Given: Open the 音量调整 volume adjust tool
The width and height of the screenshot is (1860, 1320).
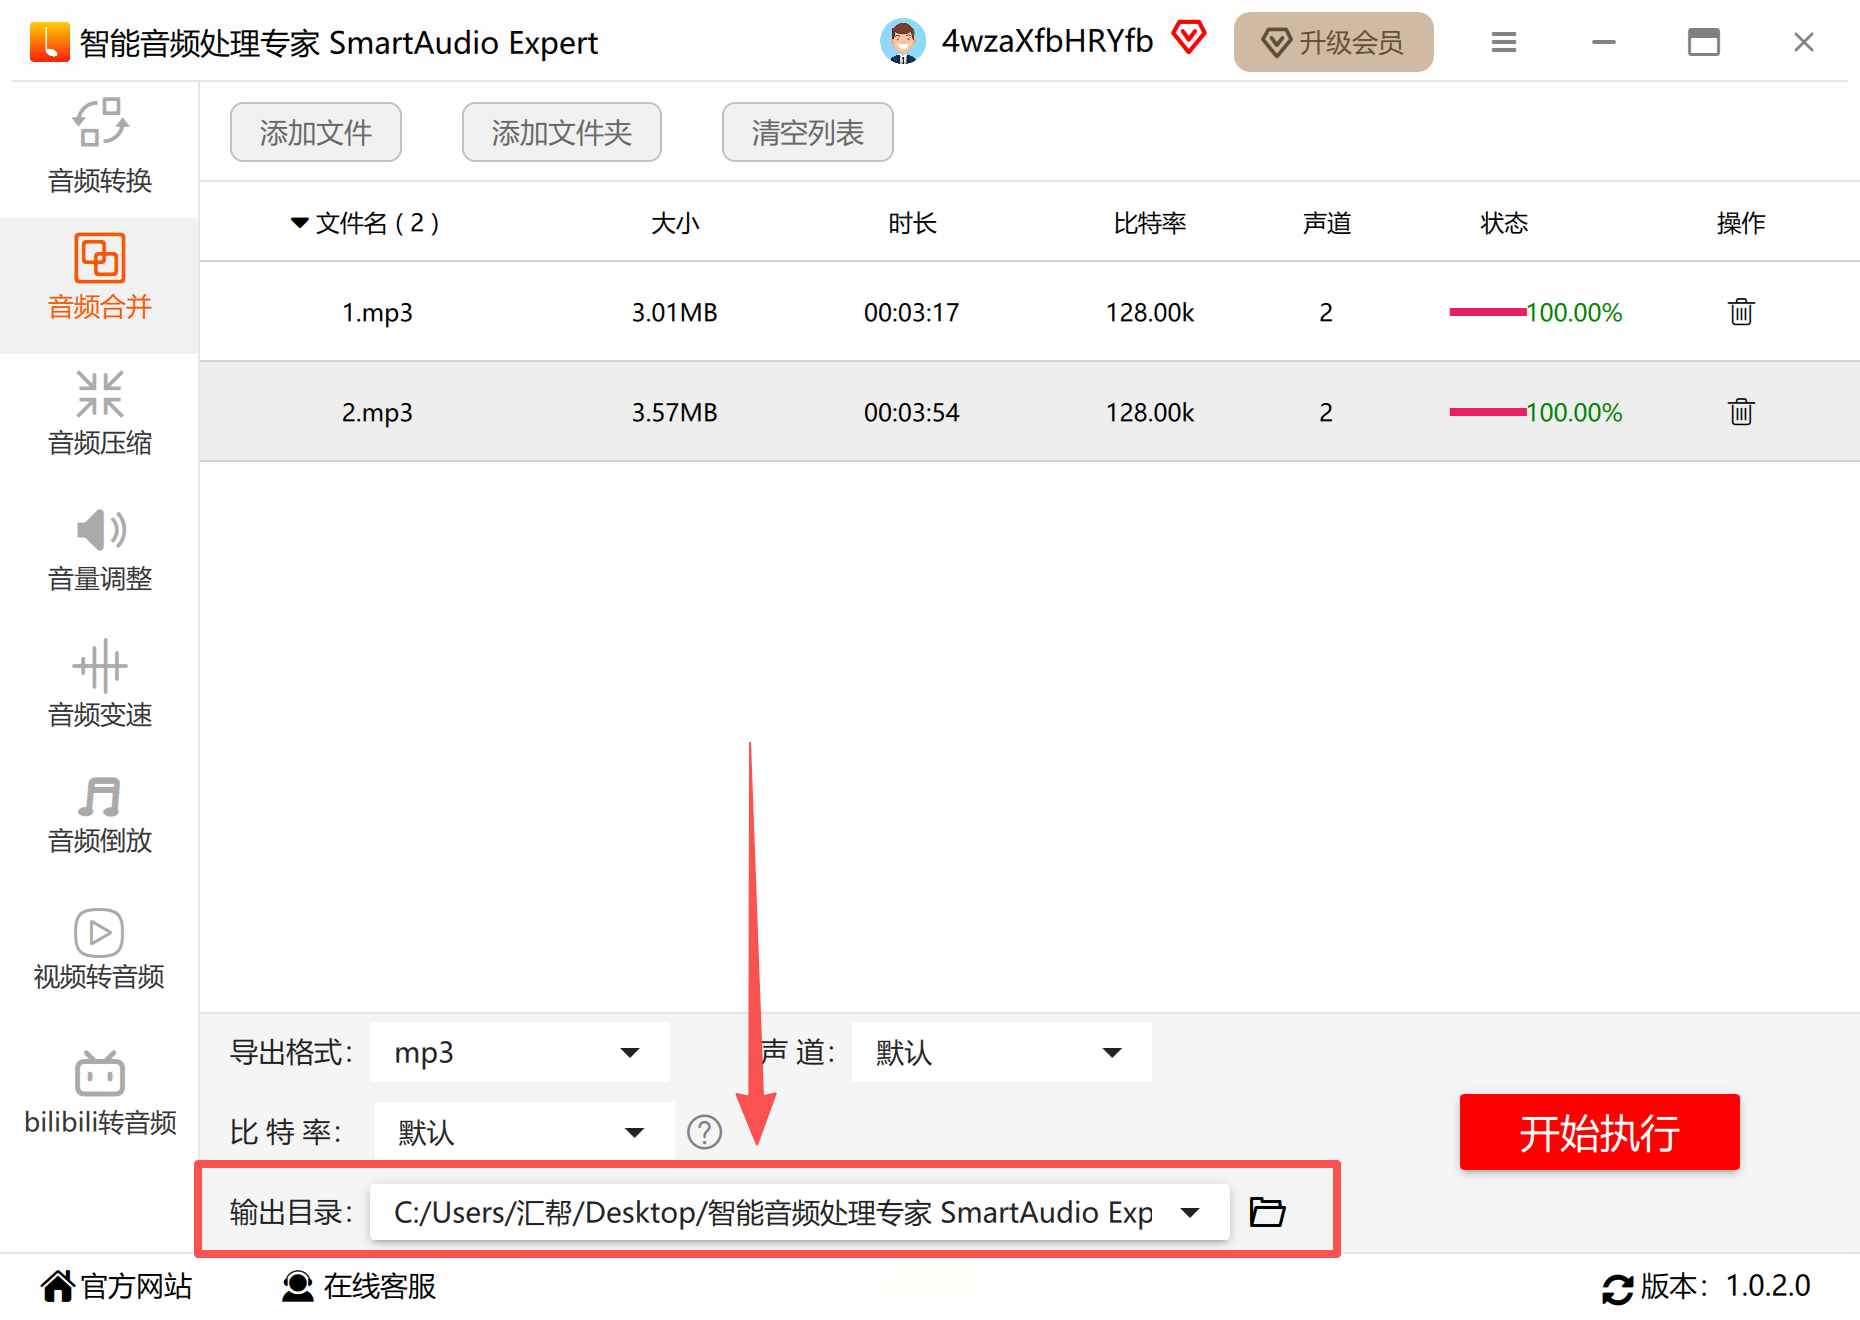Looking at the screenshot, I should point(100,551).
